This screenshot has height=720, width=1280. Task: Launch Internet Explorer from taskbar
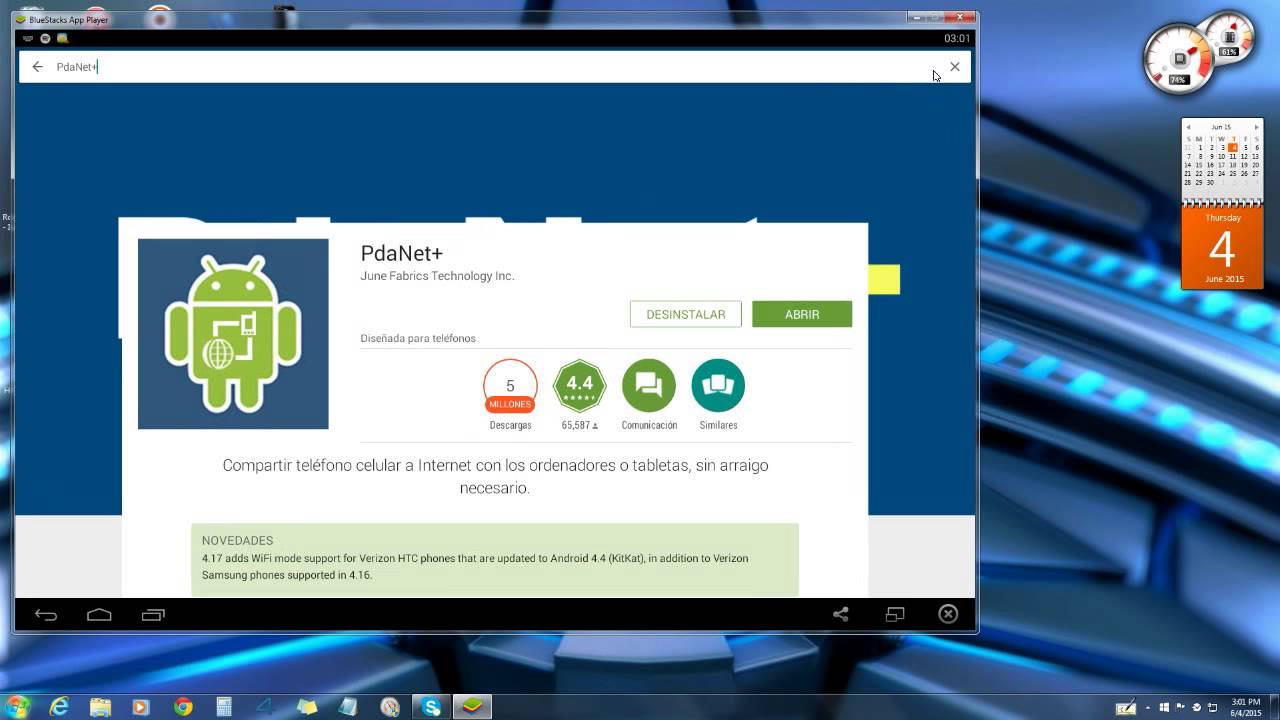(60, 707)
